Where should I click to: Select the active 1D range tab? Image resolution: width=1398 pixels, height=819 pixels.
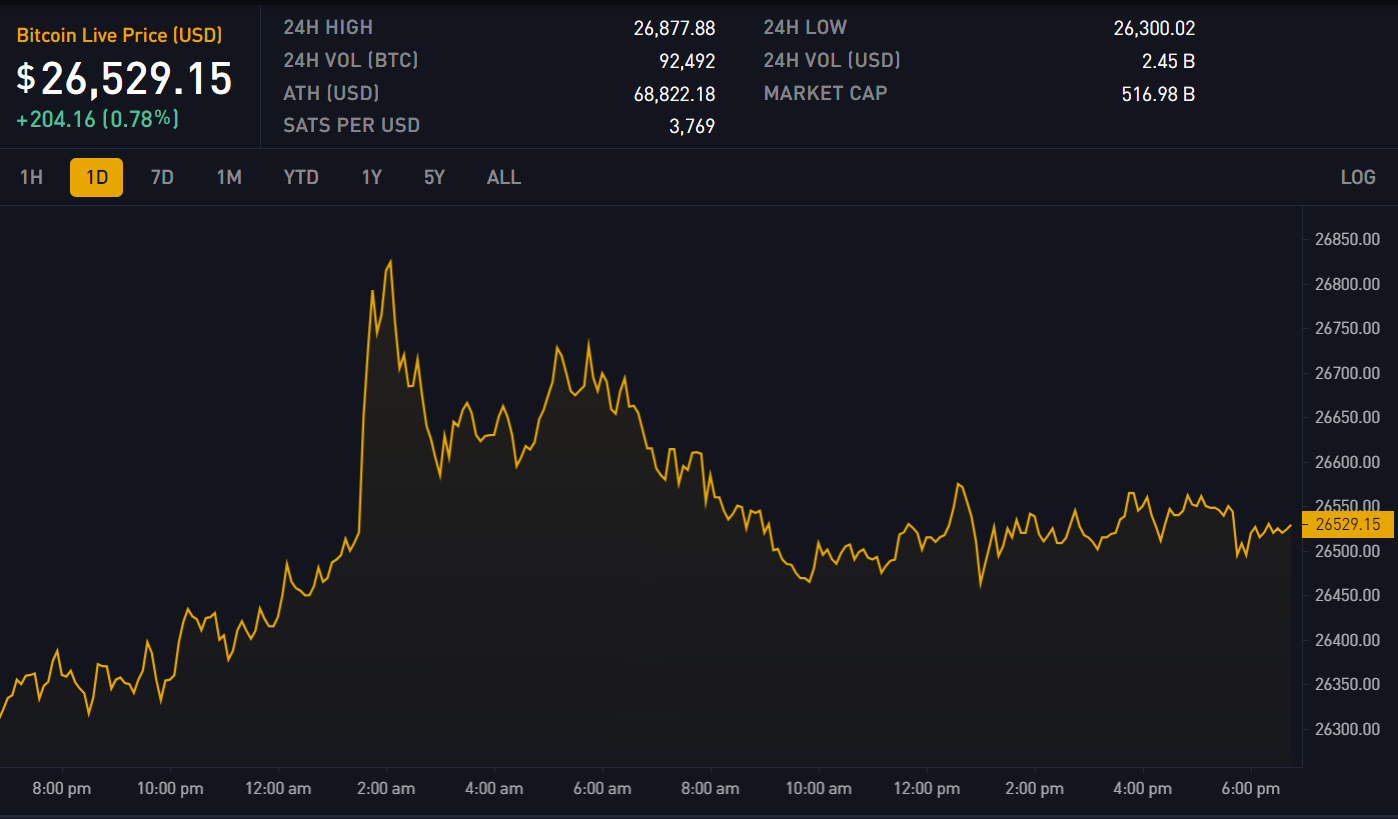pyautogui.click(x=96, y=177)
